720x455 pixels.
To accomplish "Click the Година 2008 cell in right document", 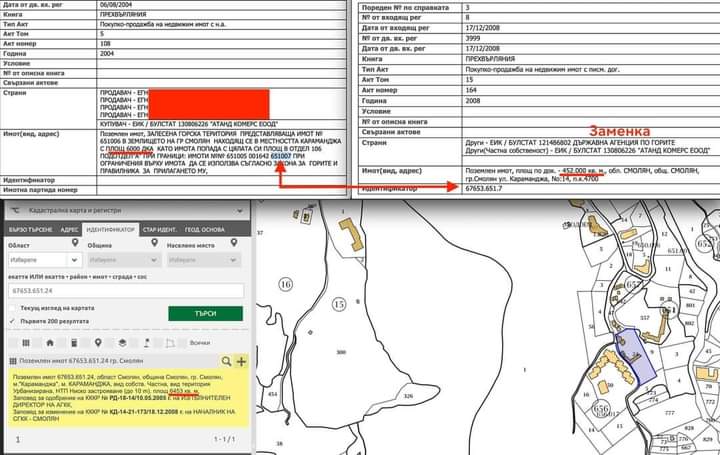I will (x=591, y=101).
